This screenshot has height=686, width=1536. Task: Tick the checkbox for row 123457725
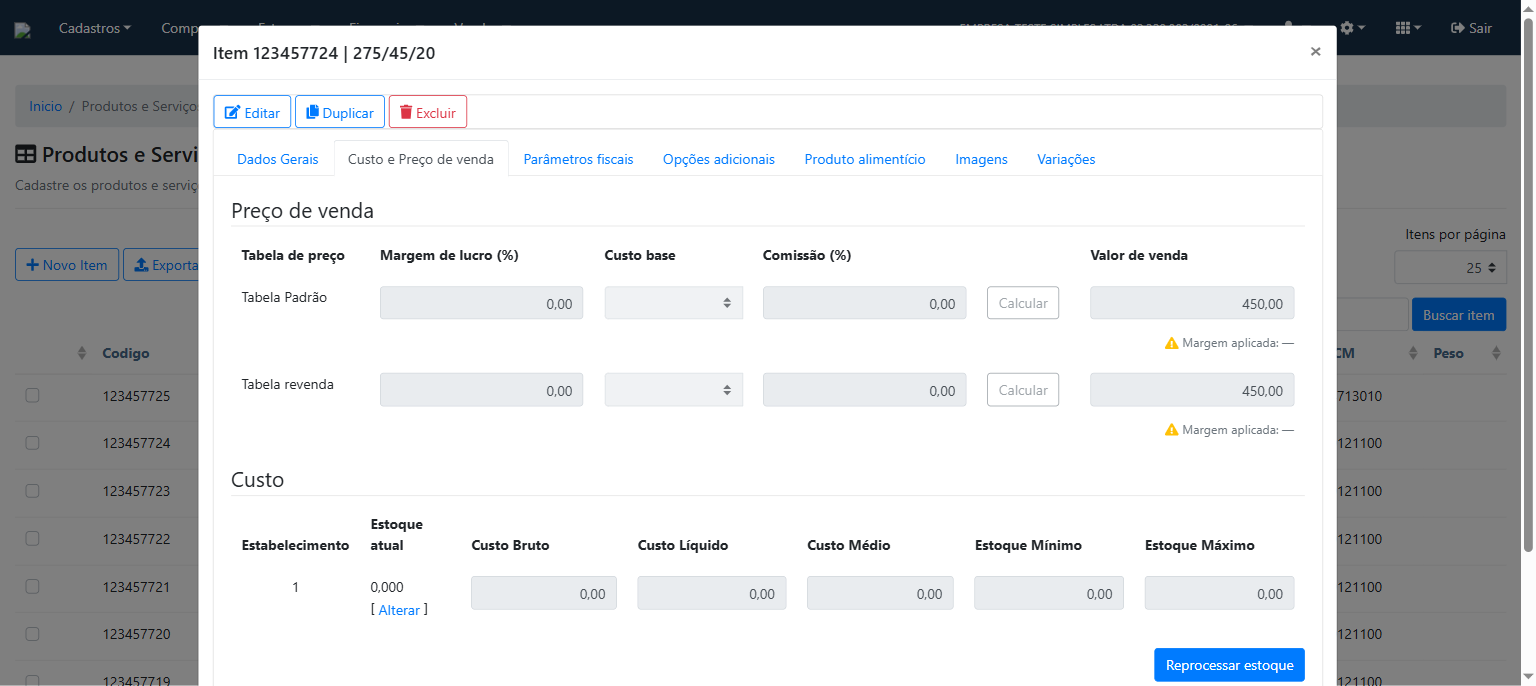click(x=32, y=396)
